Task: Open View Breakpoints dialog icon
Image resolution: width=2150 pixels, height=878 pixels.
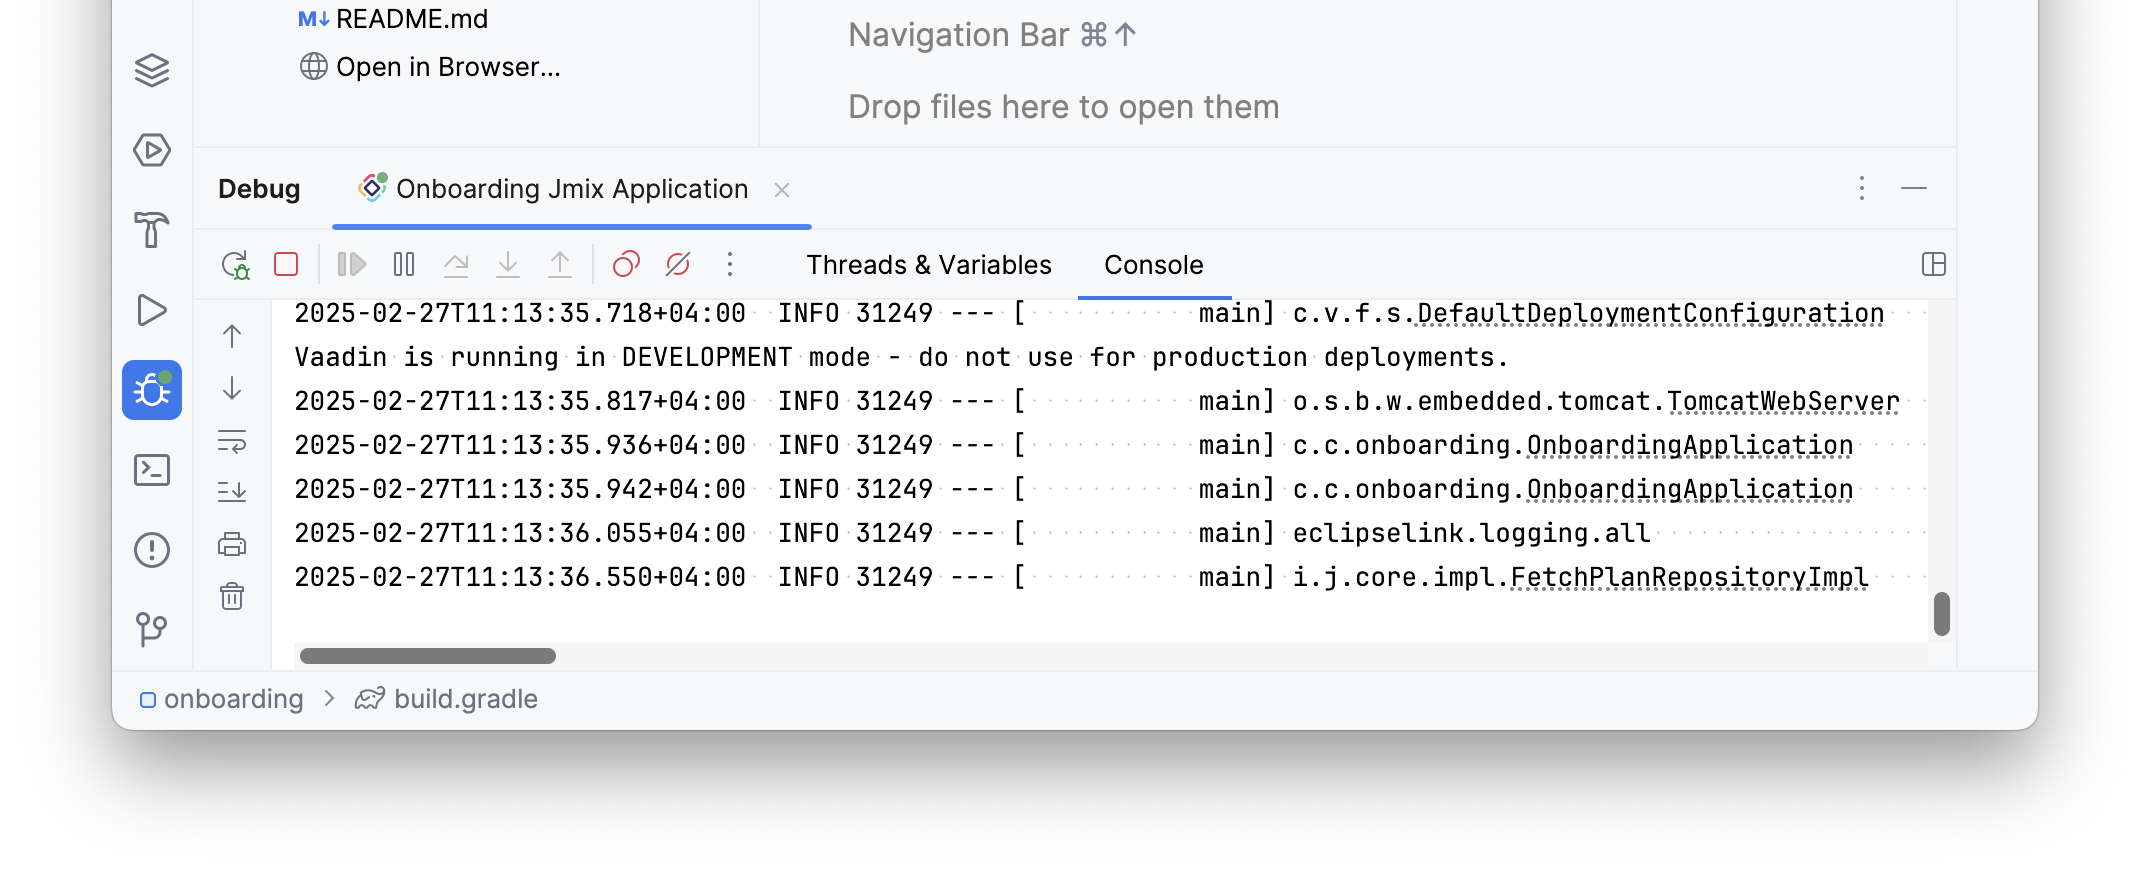Action: click(626, 264)
